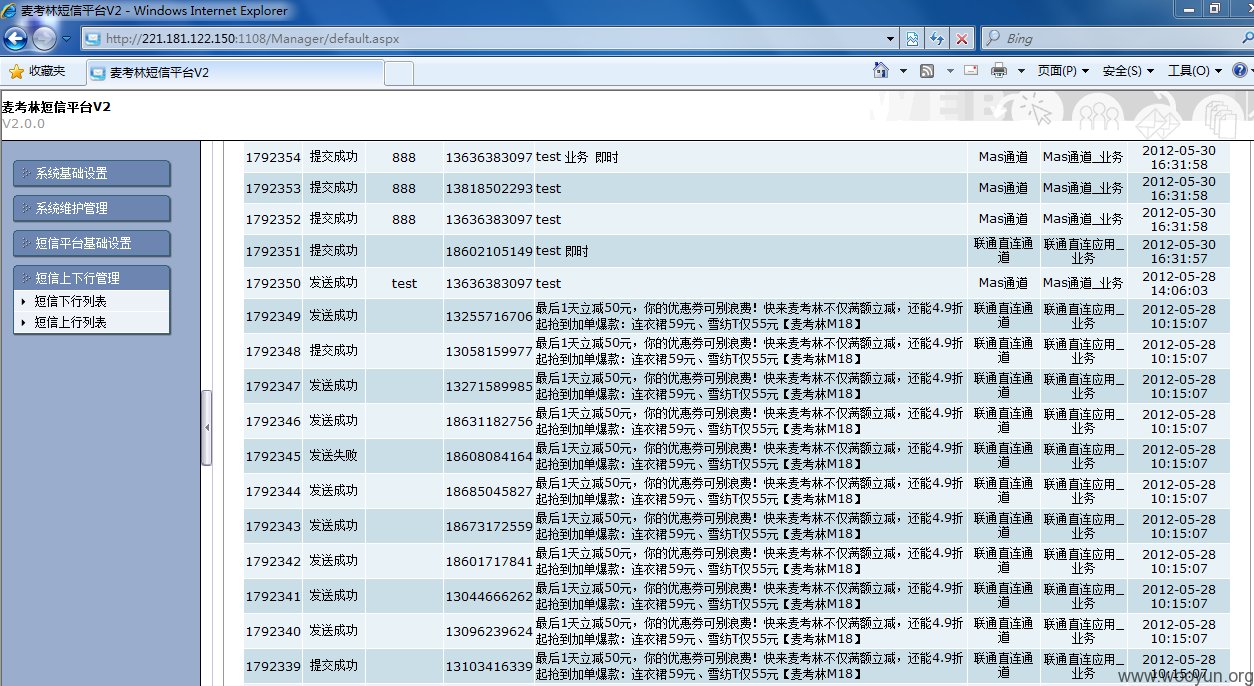Expand the 系统基础设置 sidebar section
The height and width of the screenshot is (686, 1254).
91,173
